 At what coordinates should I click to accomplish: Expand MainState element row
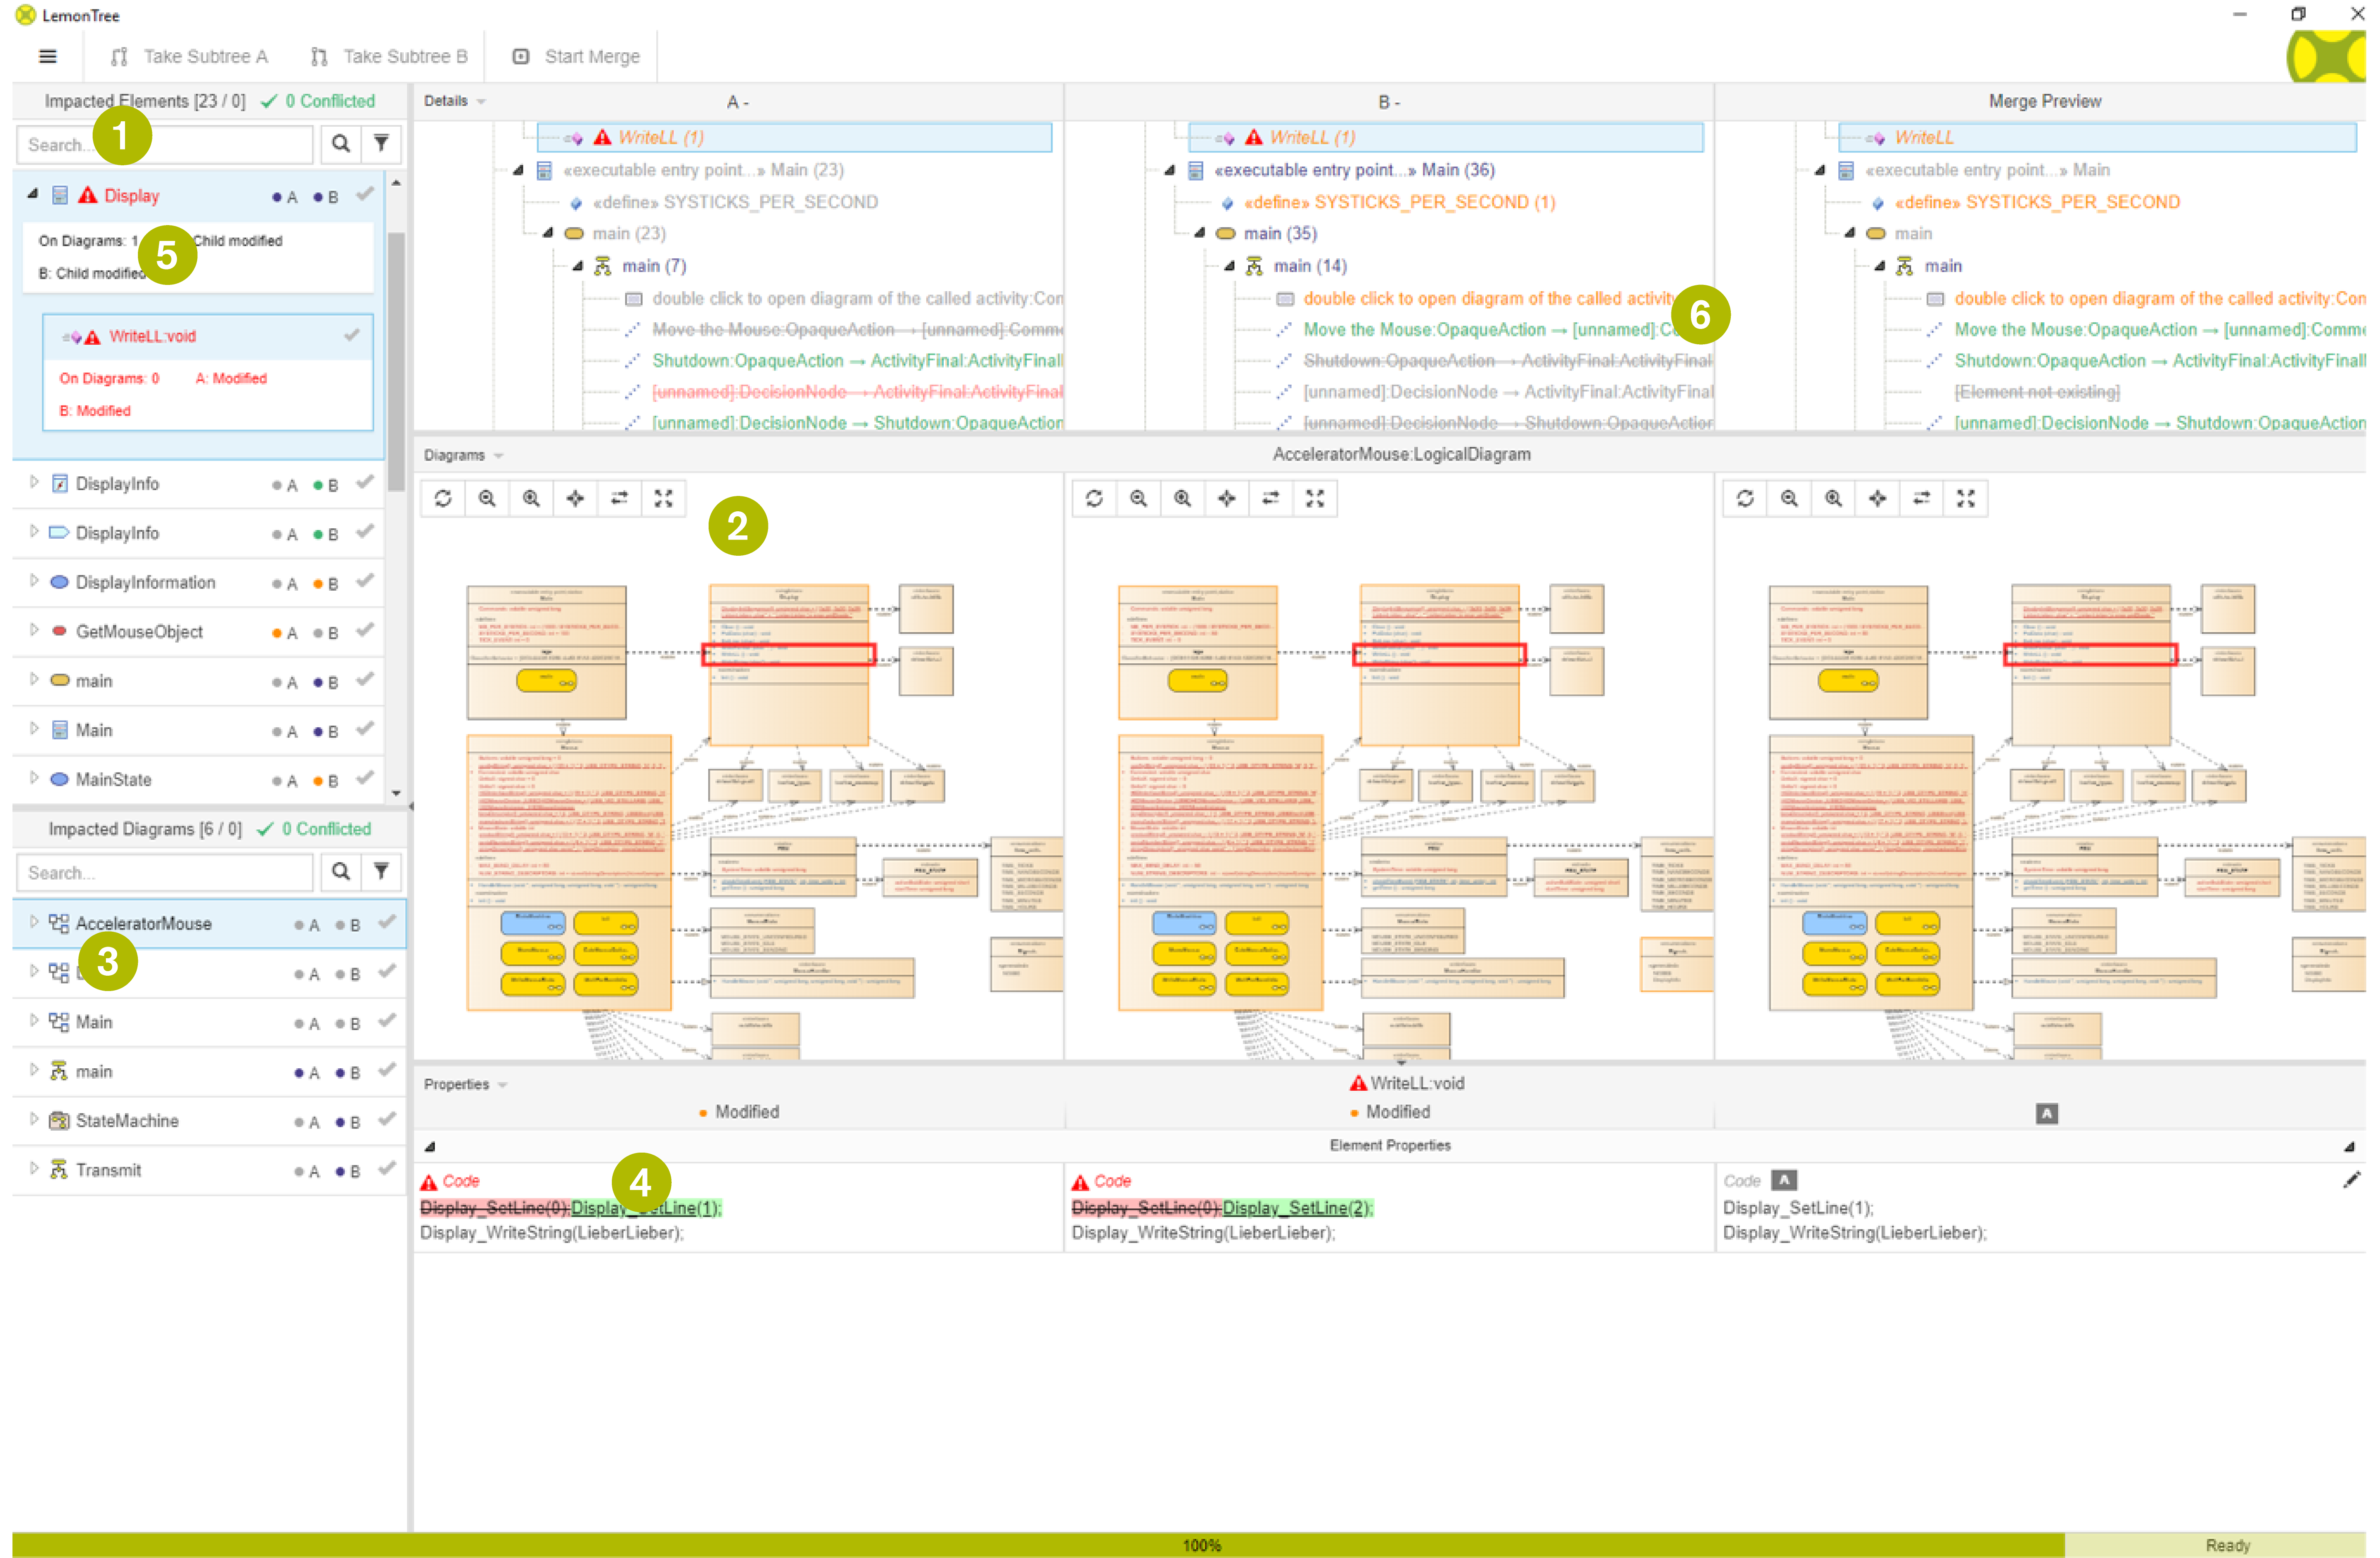34,777
